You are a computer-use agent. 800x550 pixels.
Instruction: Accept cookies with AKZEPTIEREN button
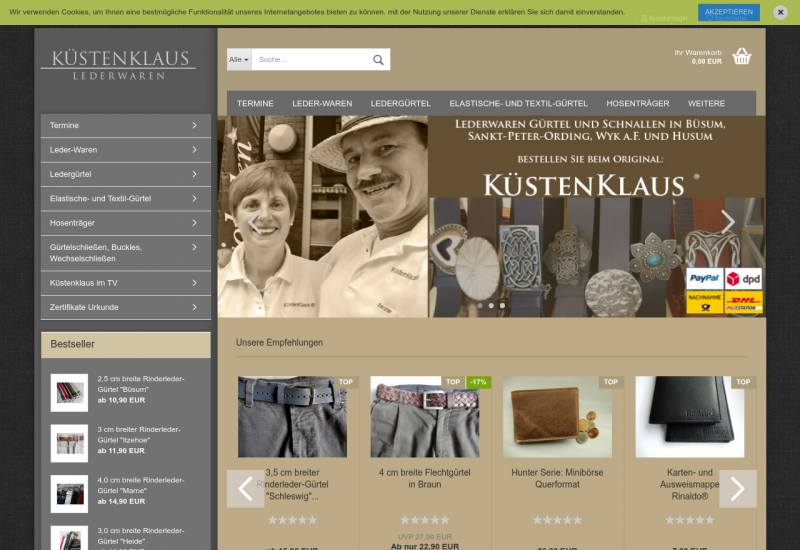click(x=728, y=12)
